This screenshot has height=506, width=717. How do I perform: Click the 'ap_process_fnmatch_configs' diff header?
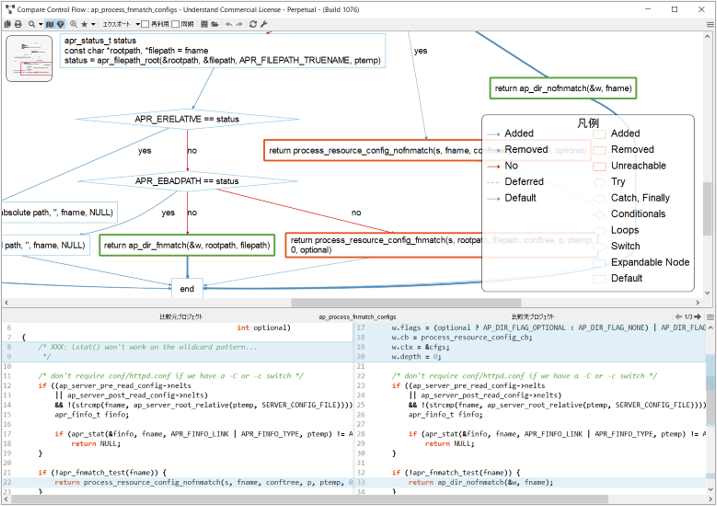coord(358,317)
